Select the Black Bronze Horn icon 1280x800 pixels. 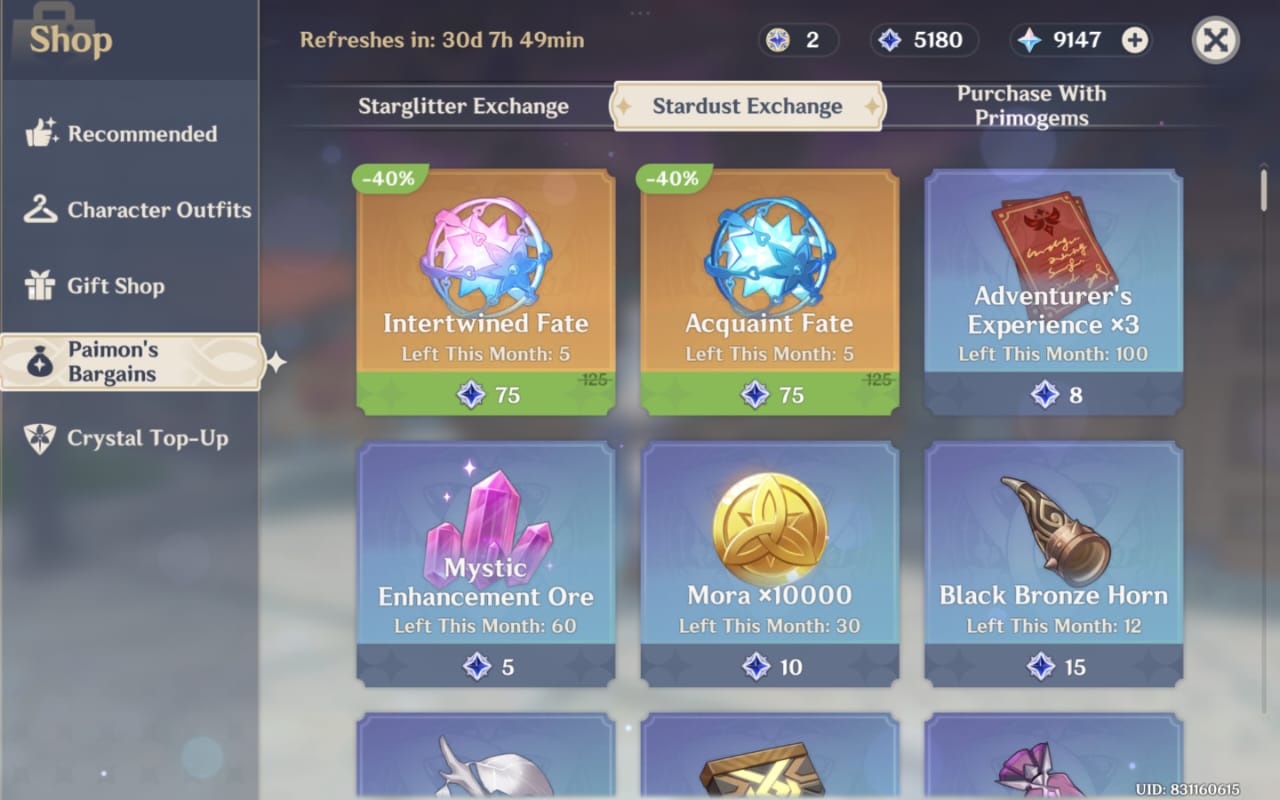point(1056,529)
